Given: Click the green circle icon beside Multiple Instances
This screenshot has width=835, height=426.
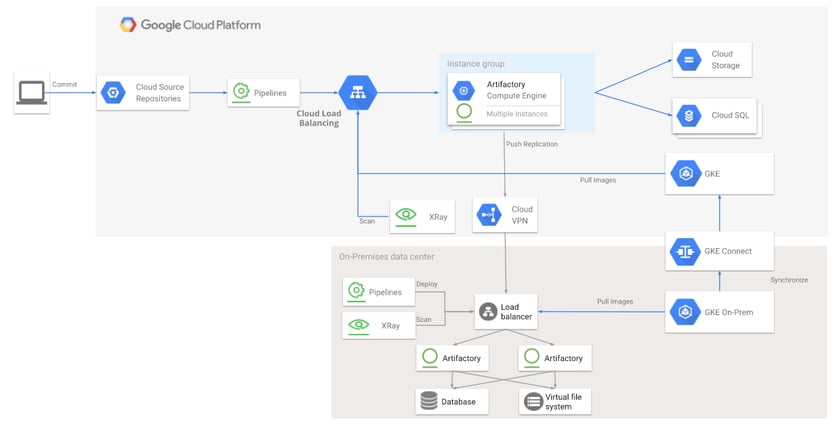Looking at the screenshot, I should (464, 112).
